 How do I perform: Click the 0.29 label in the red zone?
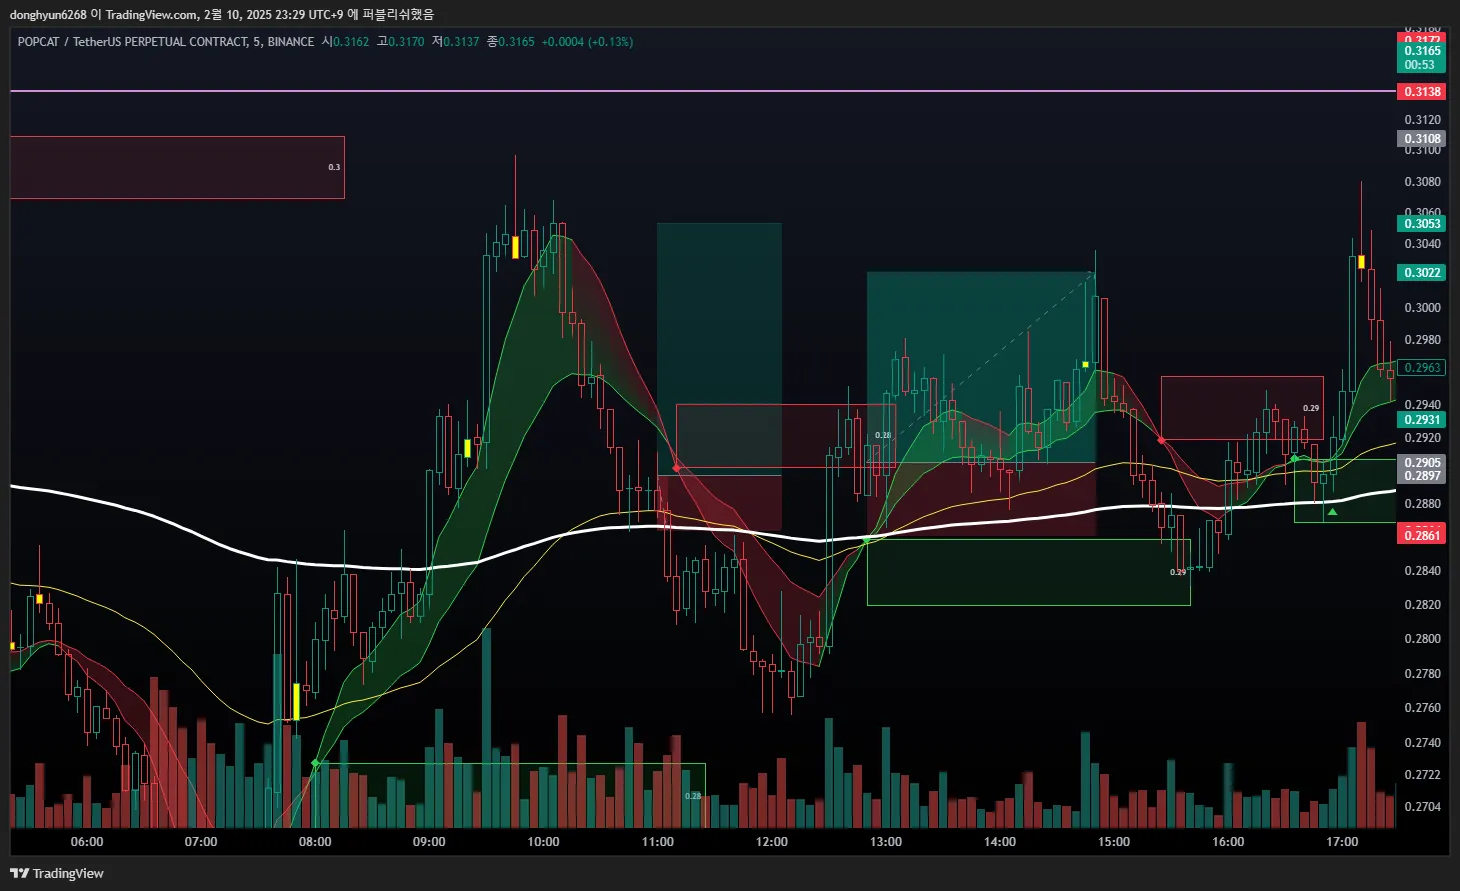pos(1311,408)
